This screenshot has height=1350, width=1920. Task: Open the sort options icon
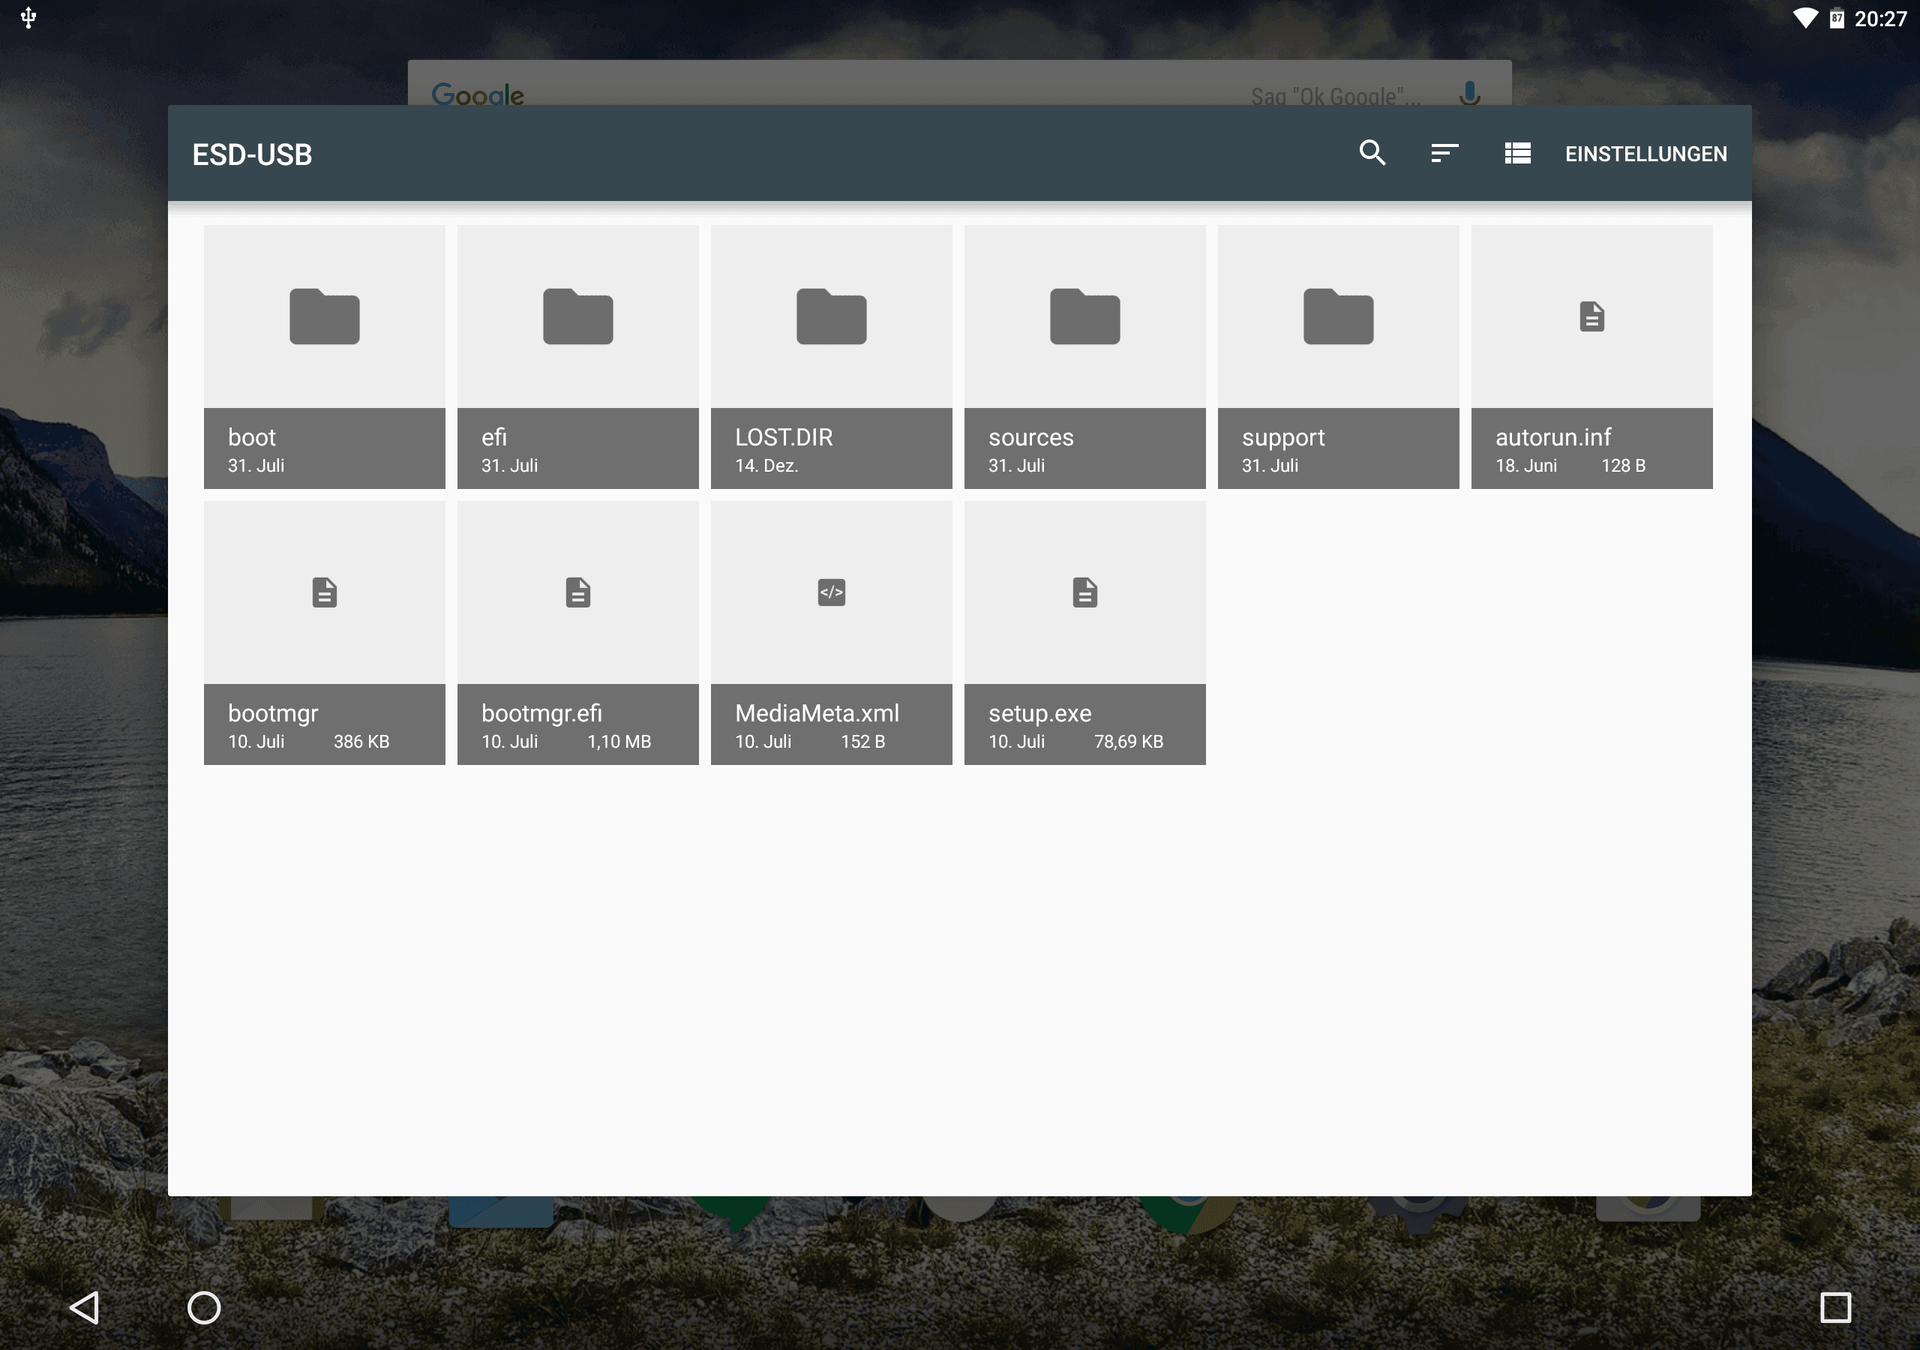(x=1444, y=153)
